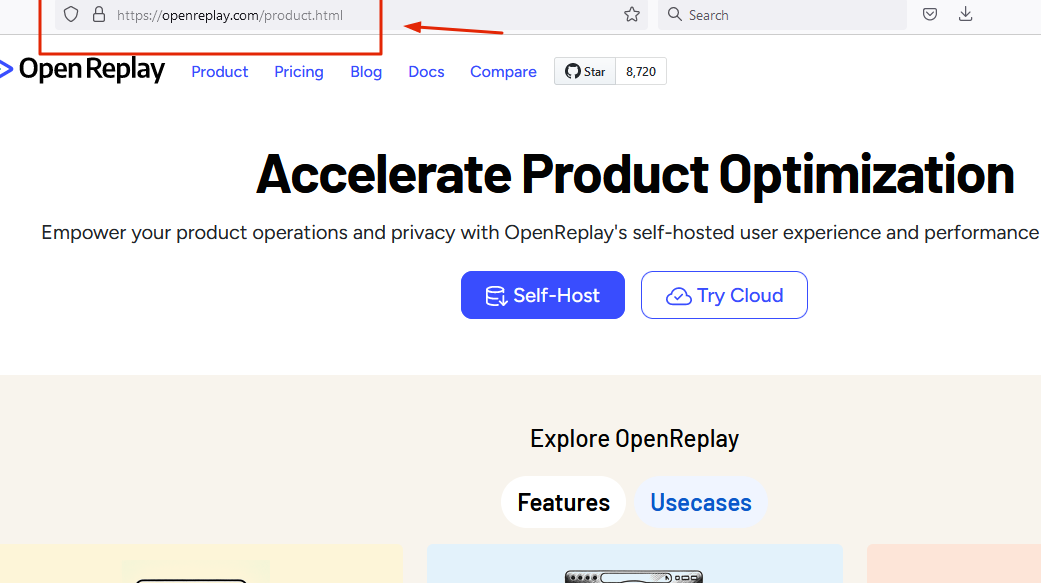This screenshot has width=1041, height=583.
Task: Select the Features tab
Action: click(x=564, y=503)
